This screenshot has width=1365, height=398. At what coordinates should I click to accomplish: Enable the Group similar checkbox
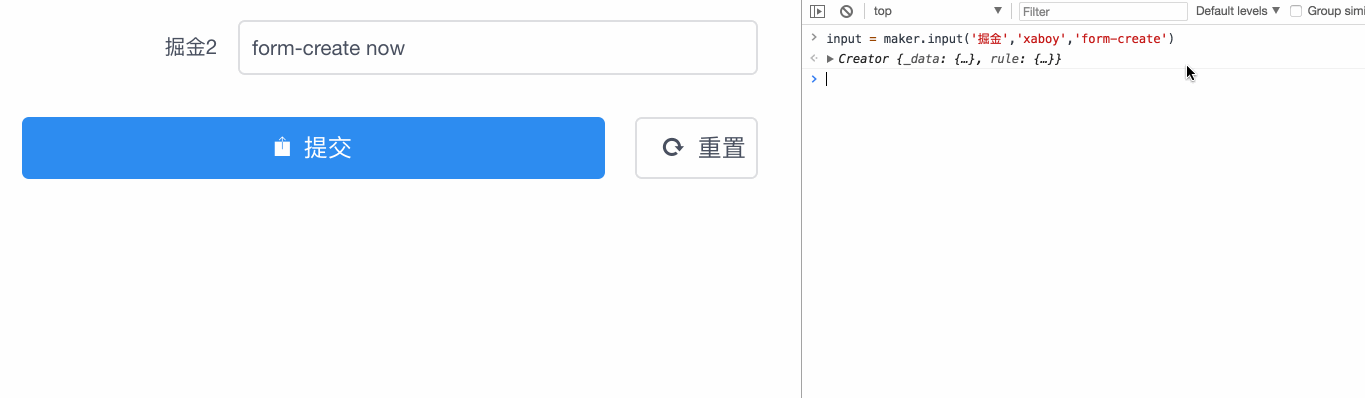[1296, 12]
